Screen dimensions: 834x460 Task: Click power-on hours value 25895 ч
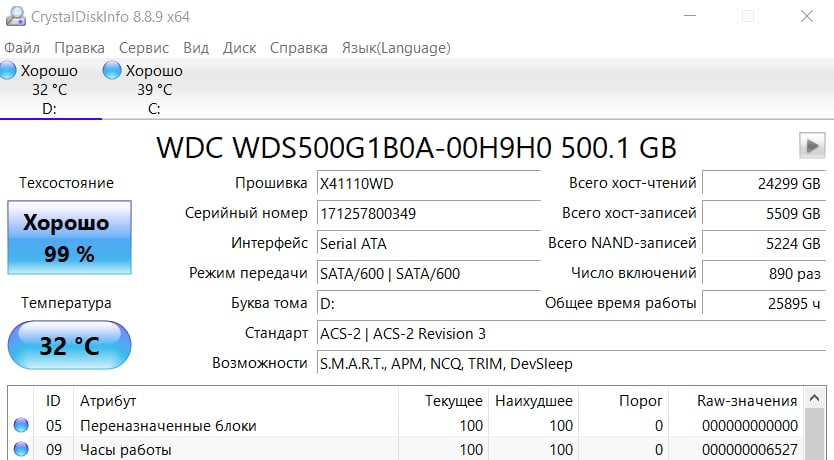764,304
